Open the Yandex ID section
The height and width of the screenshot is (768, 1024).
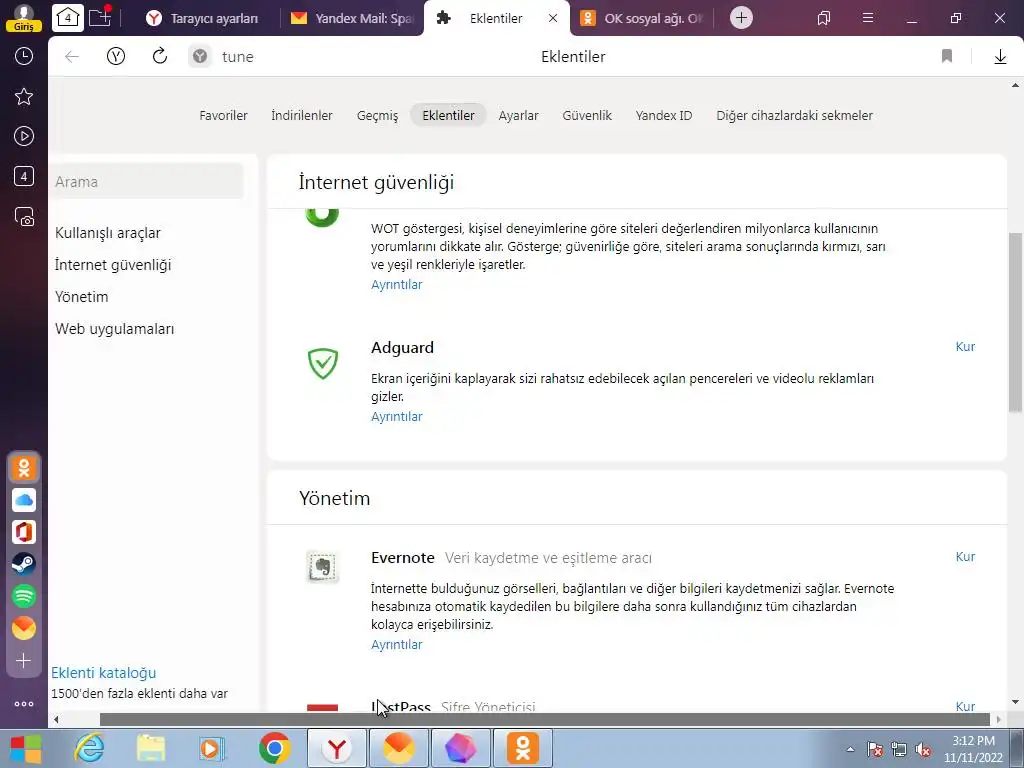[x=664, y=116]
